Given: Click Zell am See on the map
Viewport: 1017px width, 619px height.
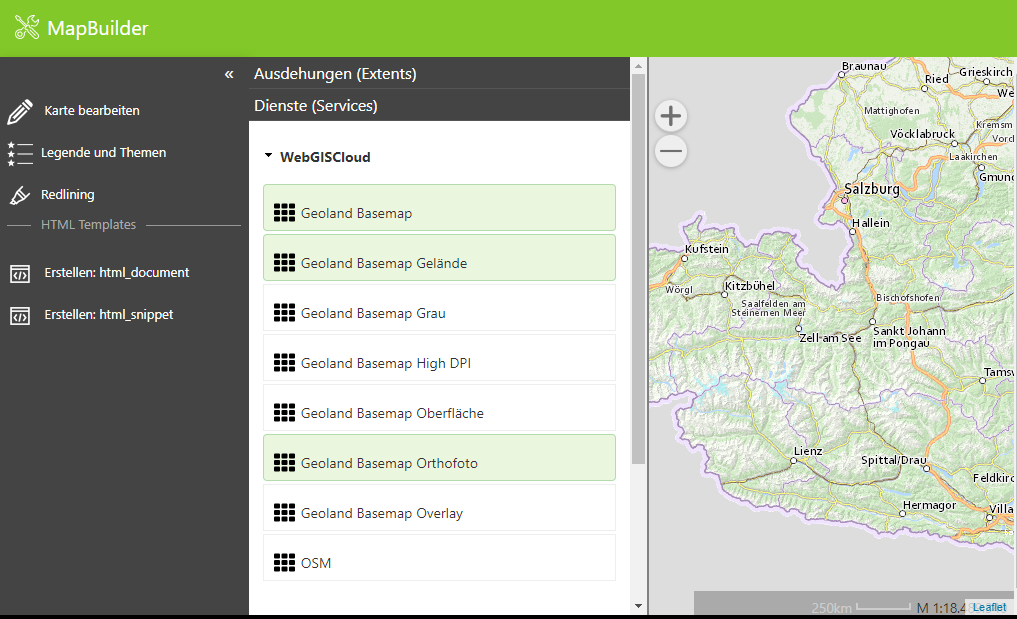Looking at the screenshot, I should pyautogui.click(x=830, y=338).
